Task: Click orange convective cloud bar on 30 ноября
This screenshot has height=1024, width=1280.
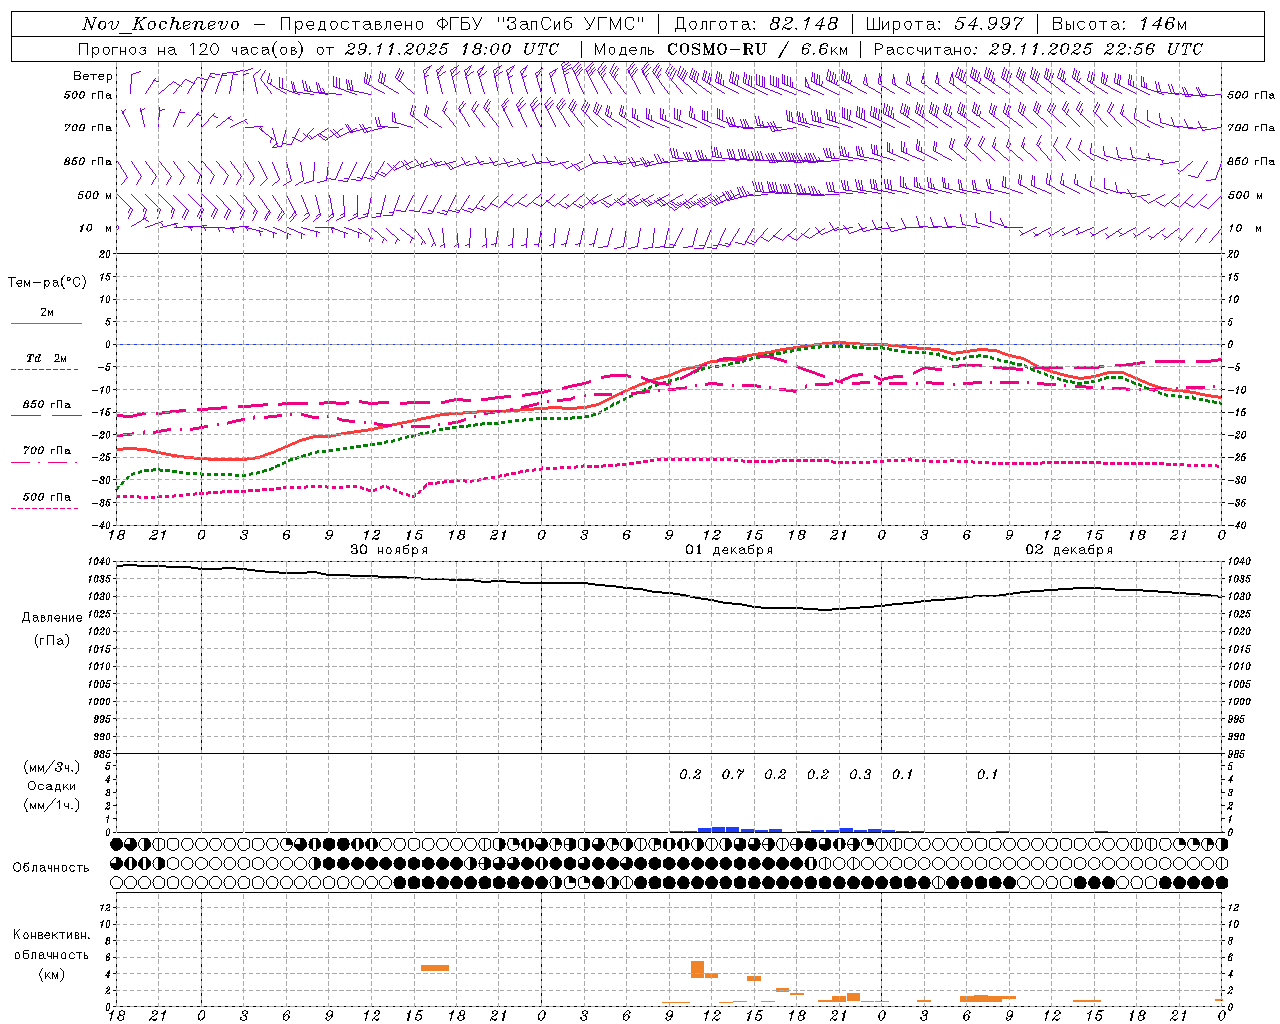Action: pos(435,968)
